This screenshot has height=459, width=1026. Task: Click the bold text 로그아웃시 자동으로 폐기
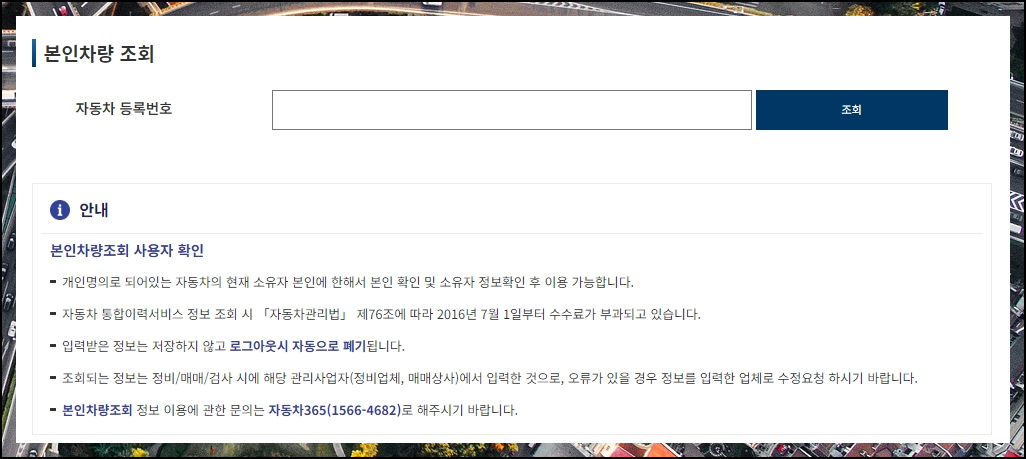298,346
